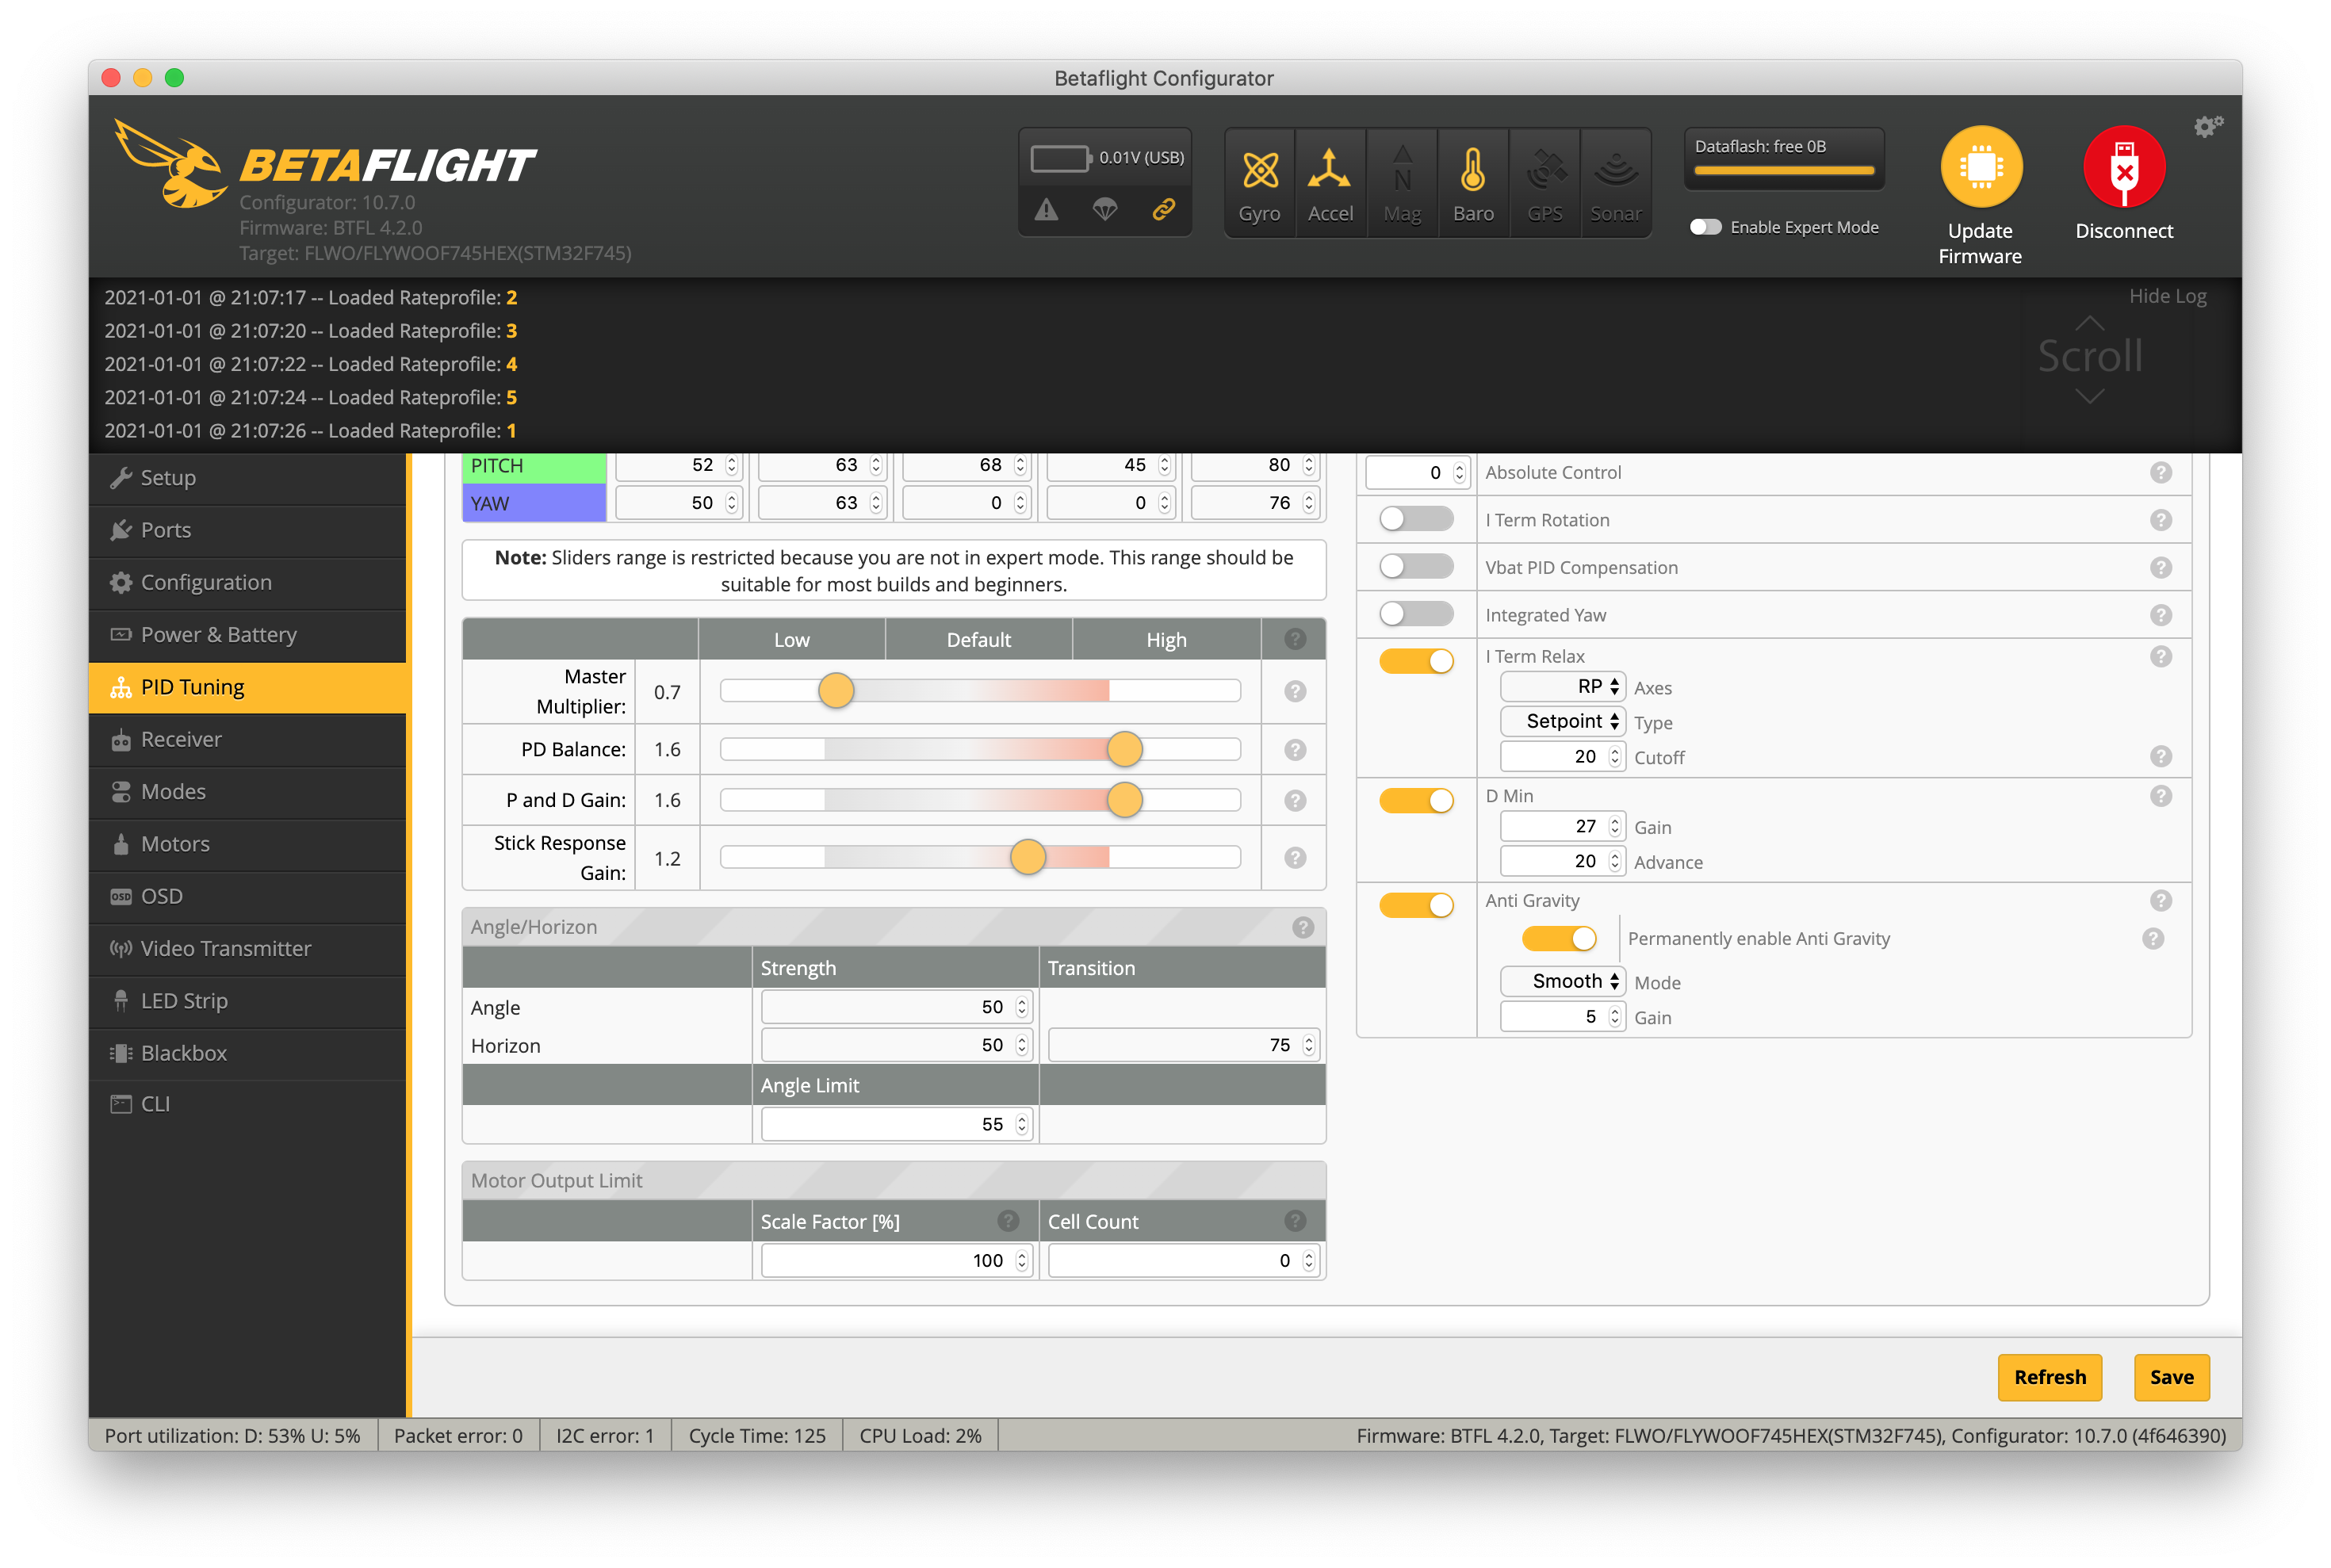Click the Stick Response Gain slider handle

(1028, 857)
